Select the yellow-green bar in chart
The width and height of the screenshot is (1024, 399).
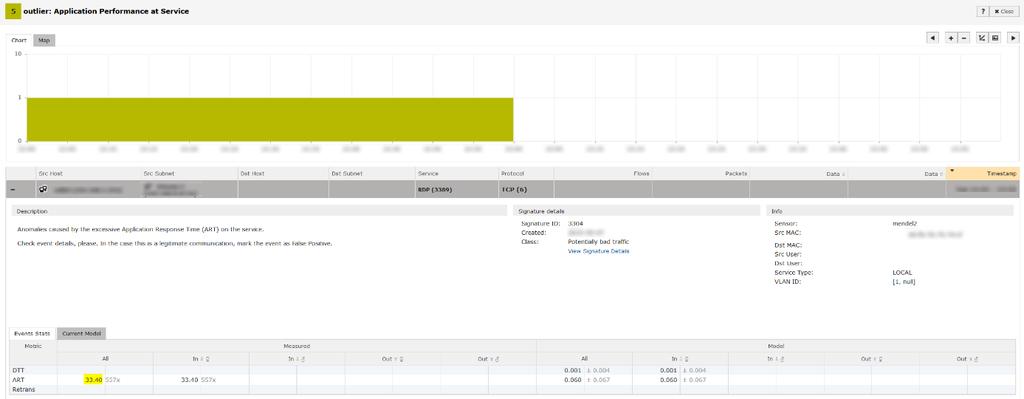(270, 120)
